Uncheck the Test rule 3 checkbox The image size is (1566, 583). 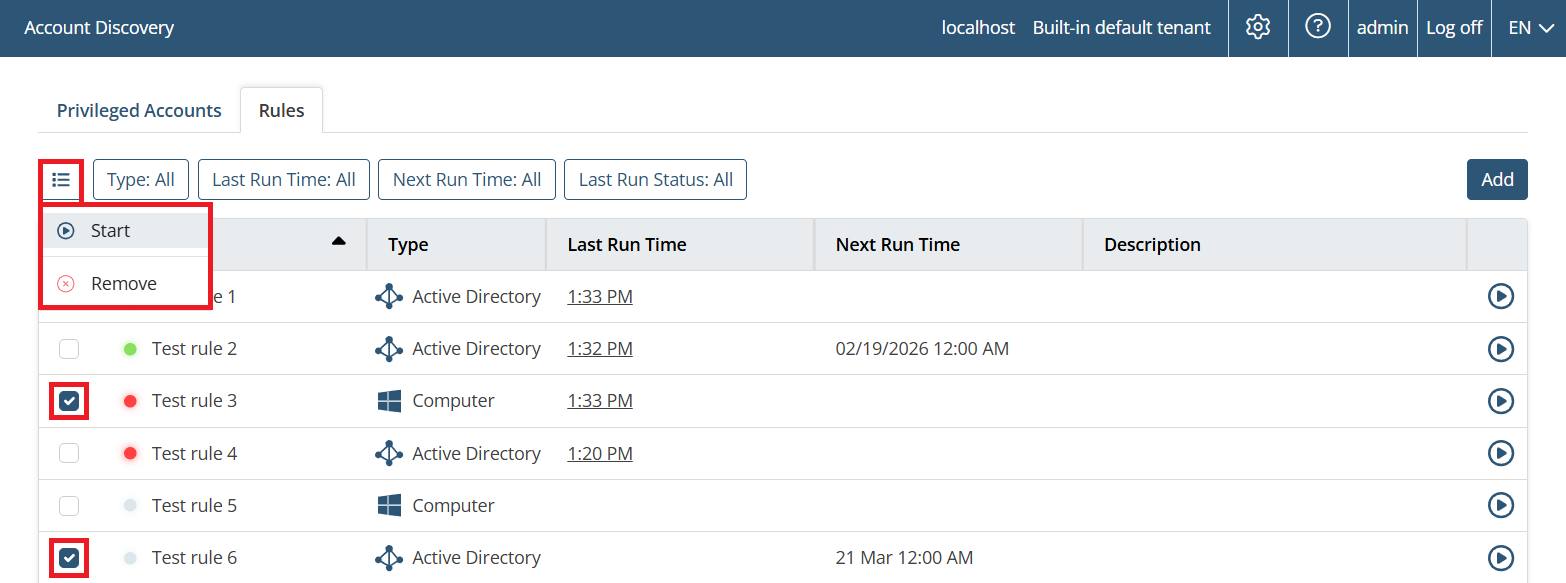coord(69,401)
